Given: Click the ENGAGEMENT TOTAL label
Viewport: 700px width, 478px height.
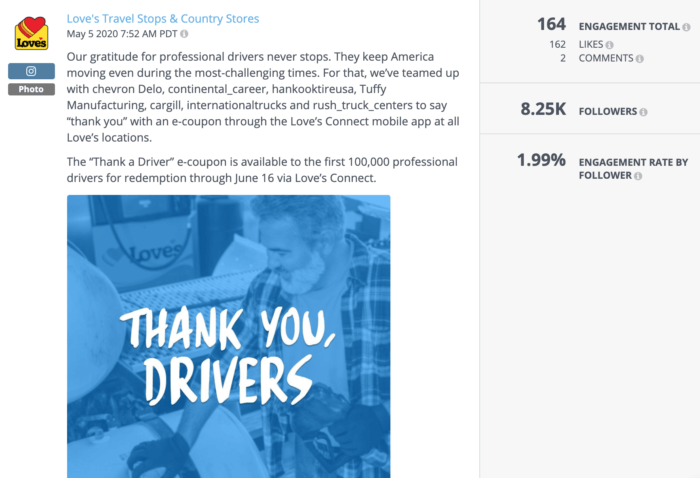Looking at the screenshot, I should (629, 26).
